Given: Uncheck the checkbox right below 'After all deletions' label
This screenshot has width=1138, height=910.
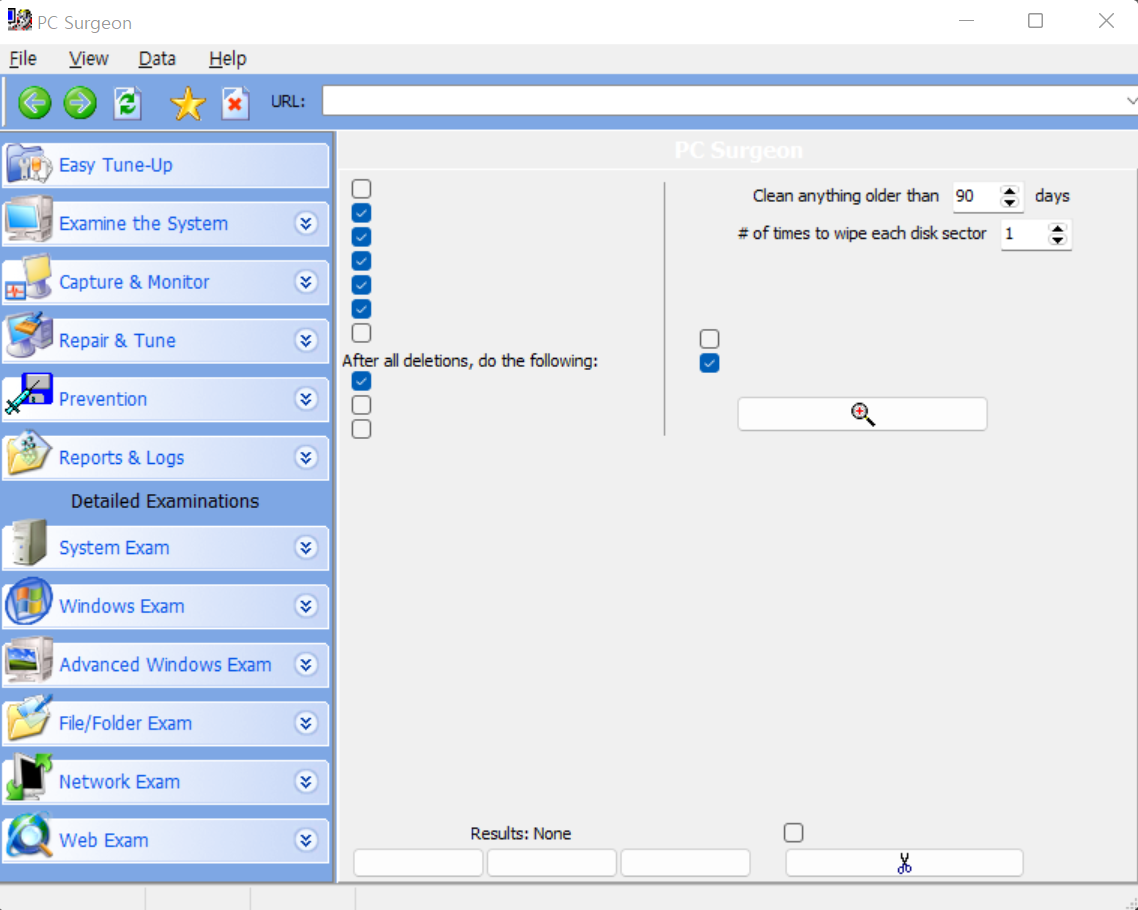Looking at the screenshot, I should [361, 381].
